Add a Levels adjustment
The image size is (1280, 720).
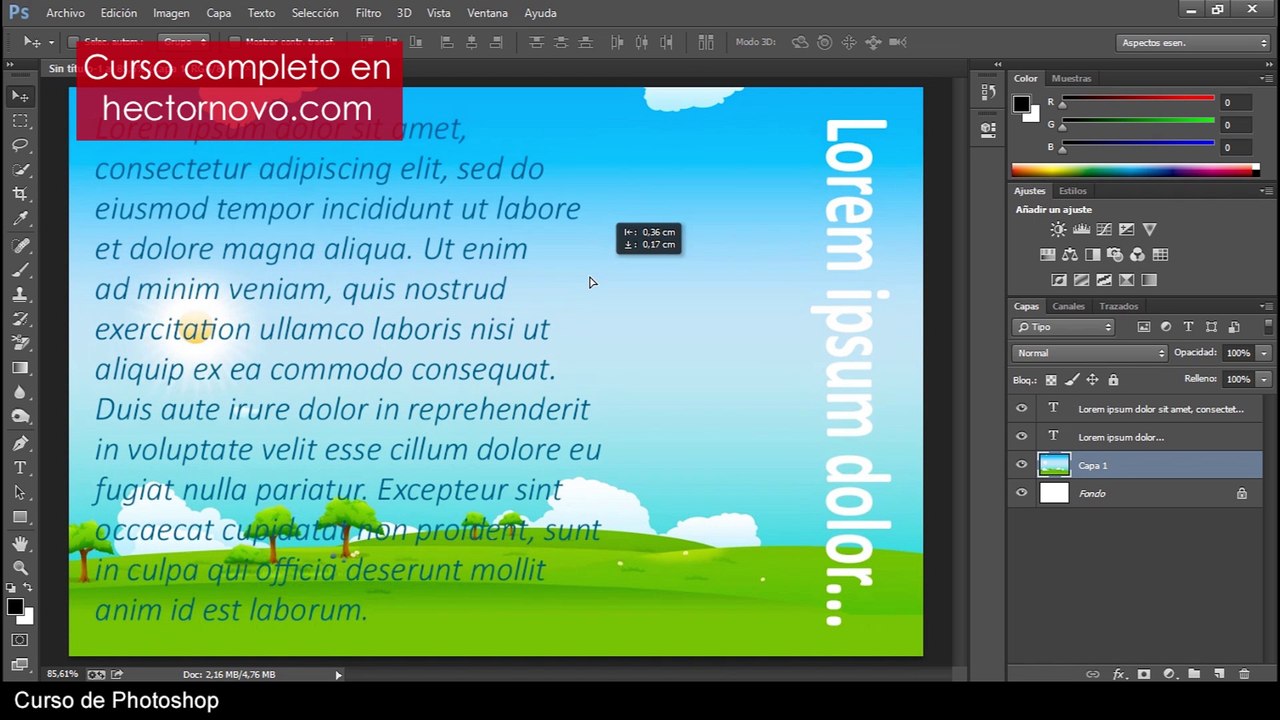[1081, 229]
